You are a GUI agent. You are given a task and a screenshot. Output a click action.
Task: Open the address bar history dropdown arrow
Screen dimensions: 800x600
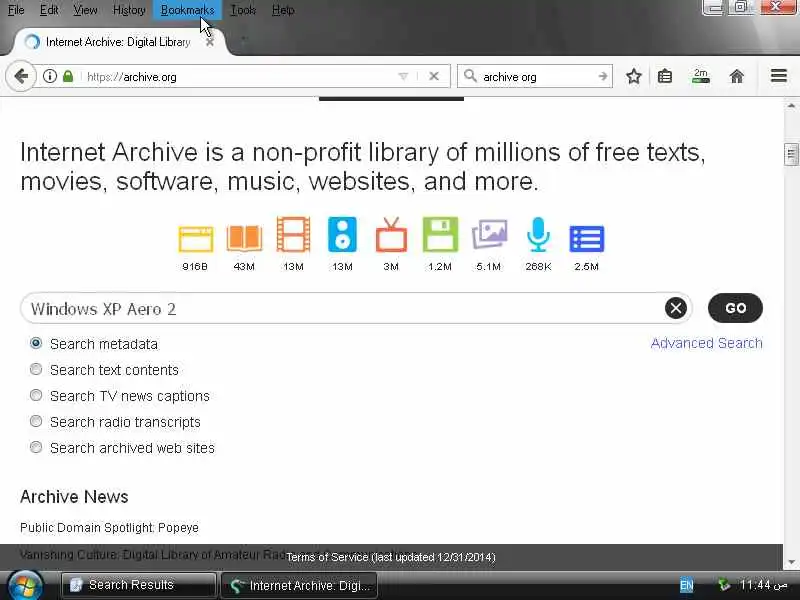[x=403, y=77]
